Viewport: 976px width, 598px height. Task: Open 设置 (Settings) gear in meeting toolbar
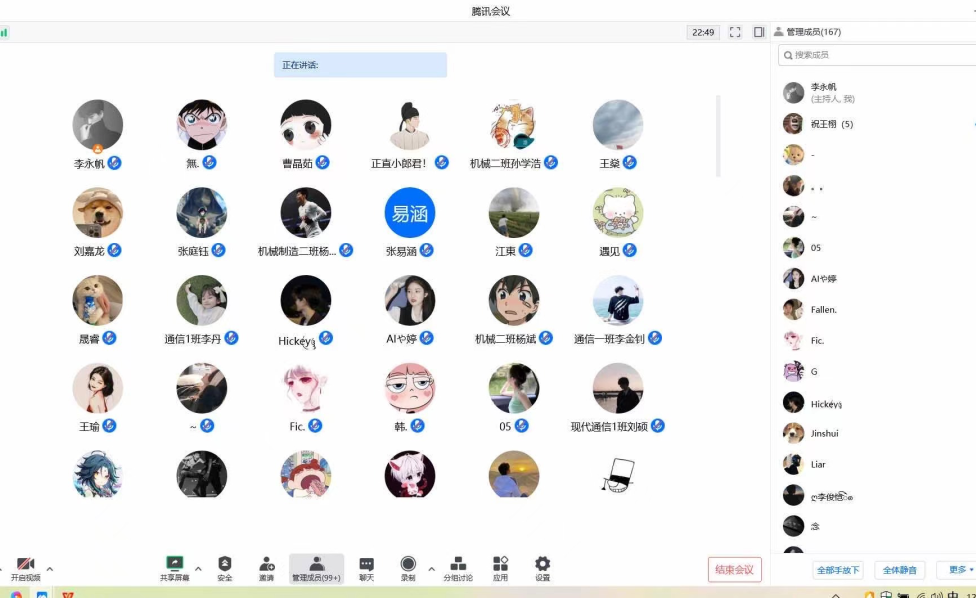click(542, 567)
